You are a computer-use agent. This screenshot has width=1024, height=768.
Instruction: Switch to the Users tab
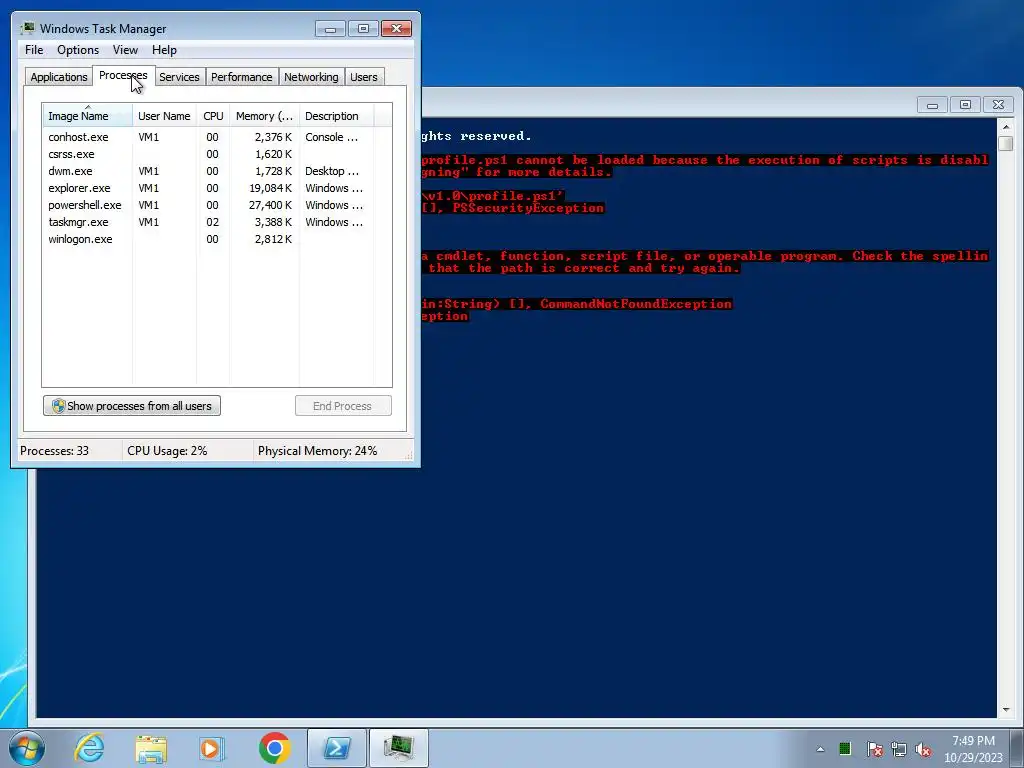[364, 77]
